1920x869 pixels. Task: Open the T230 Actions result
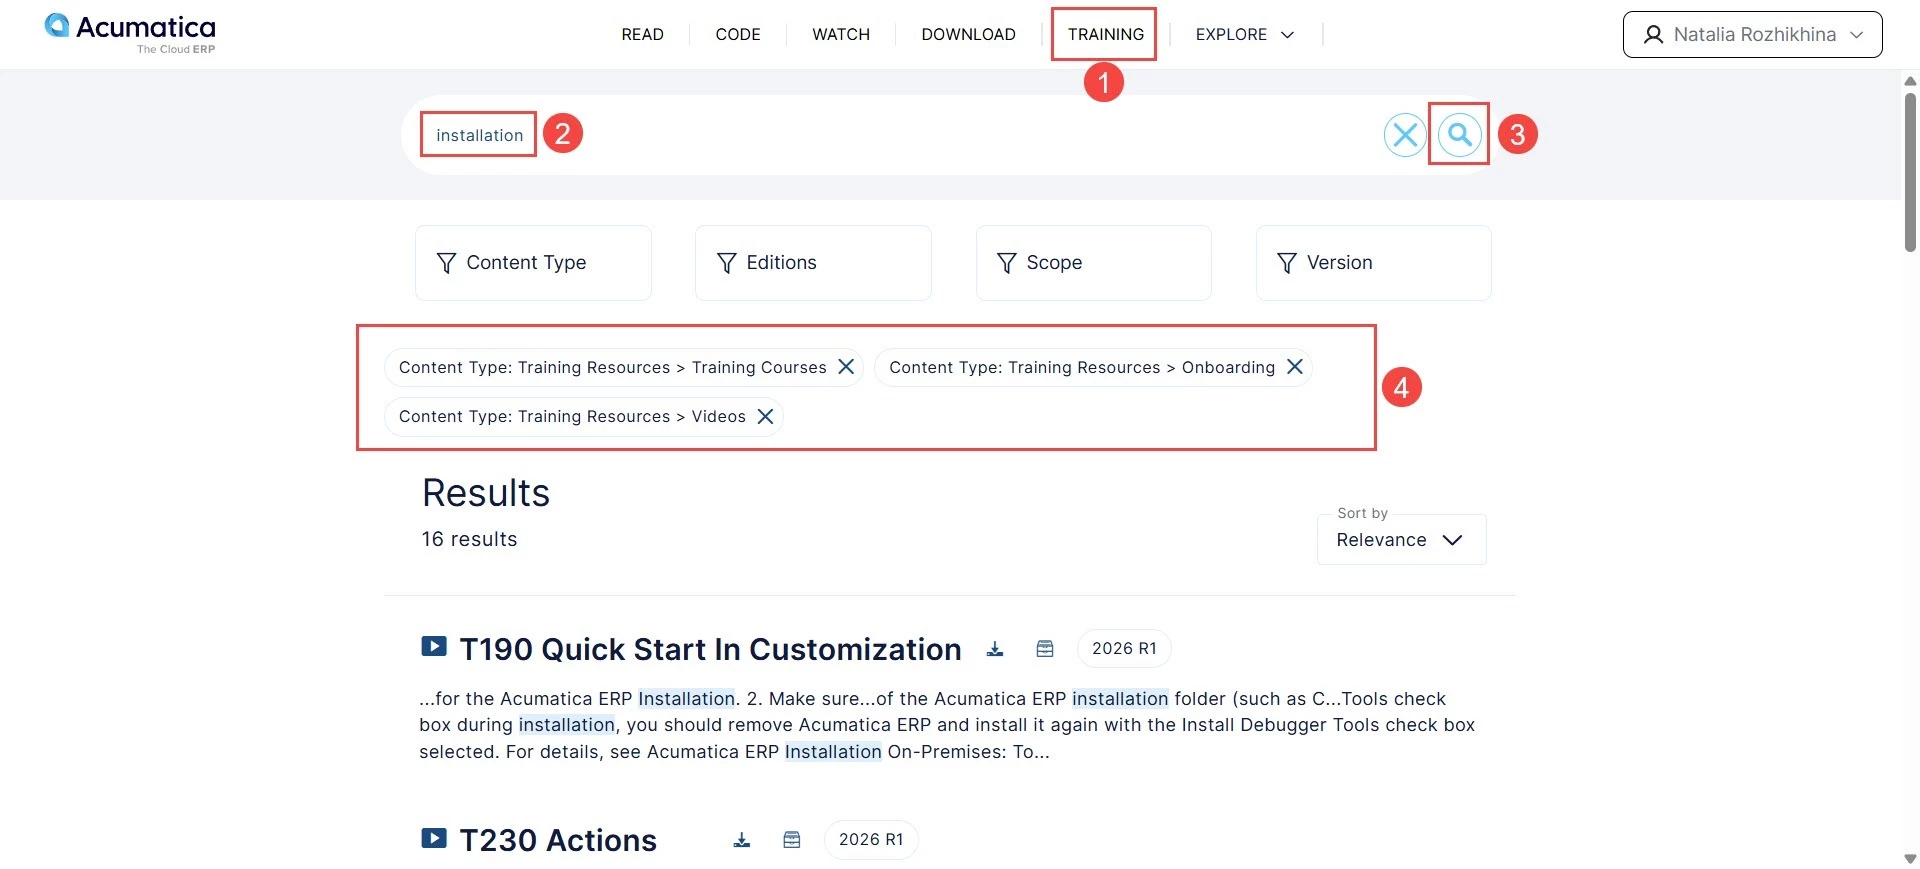558,840
